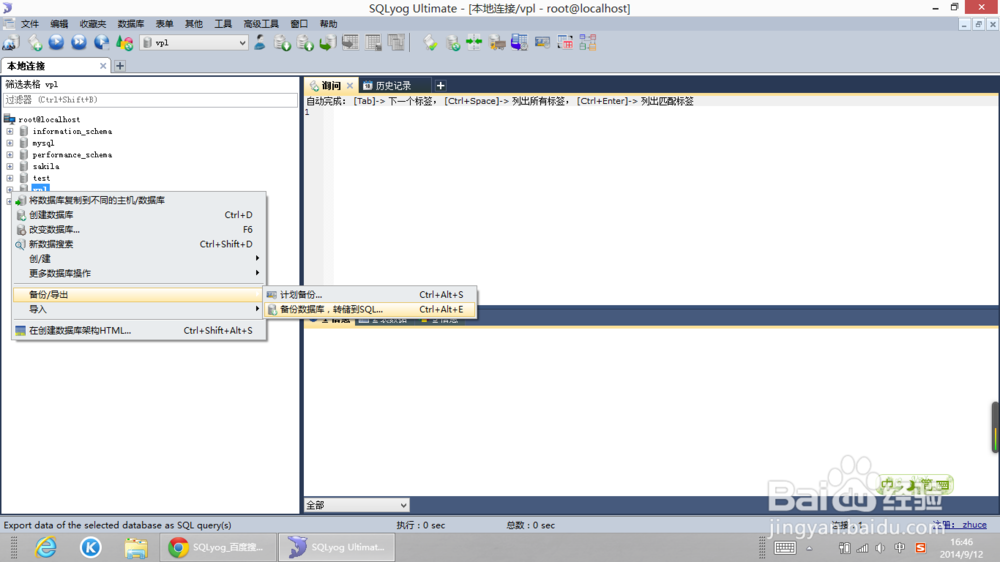Screen dimensions: 1000x562
Task: Choose 在创建数据库架构HTML... menu item
Action: pyautogui.click(x=138, y=330)
